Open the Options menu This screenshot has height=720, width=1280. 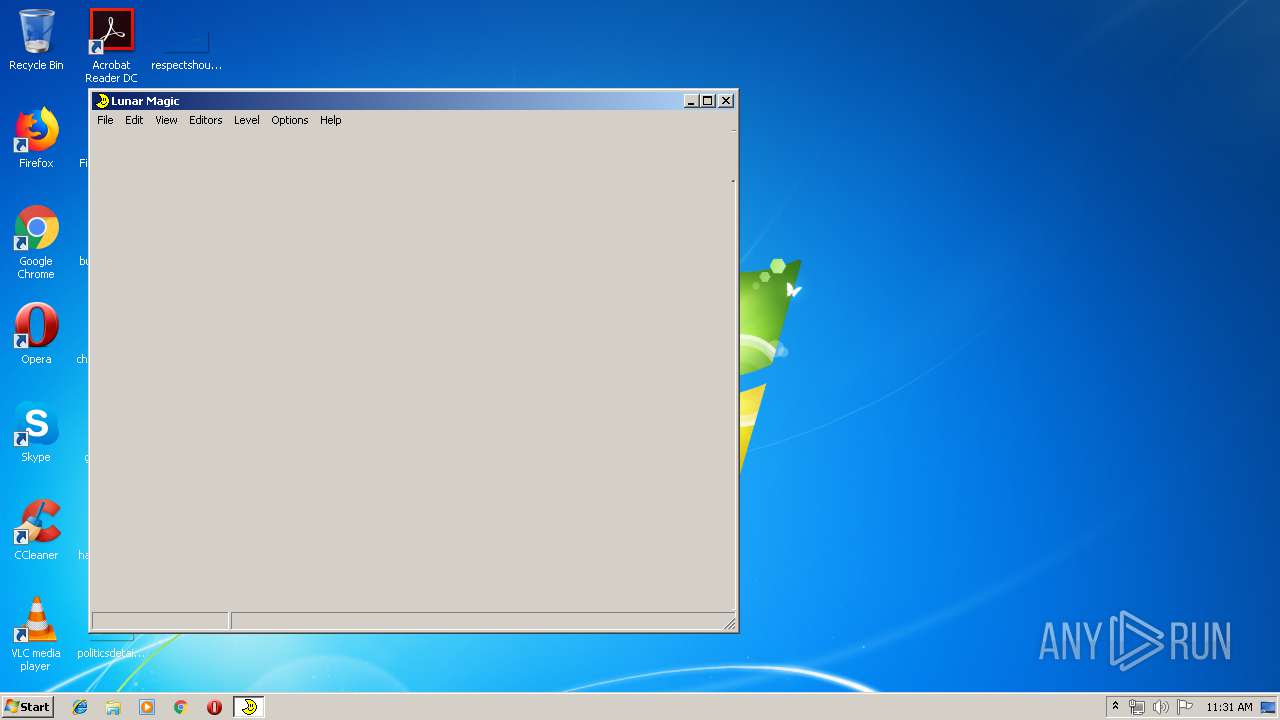coord(290,120)
